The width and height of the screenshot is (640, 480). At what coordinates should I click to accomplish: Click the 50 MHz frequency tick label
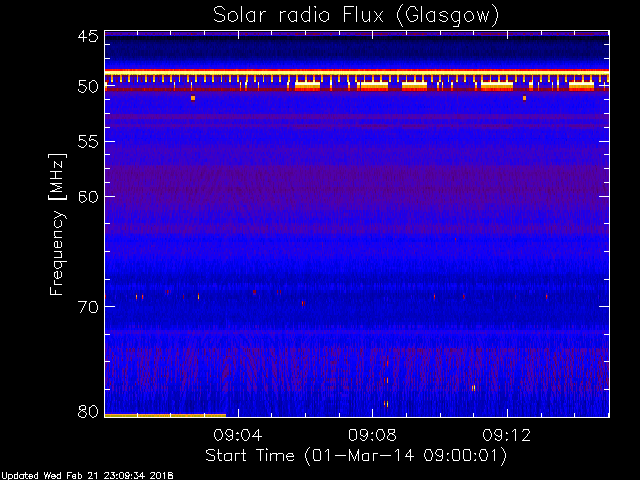pos(88,87)
